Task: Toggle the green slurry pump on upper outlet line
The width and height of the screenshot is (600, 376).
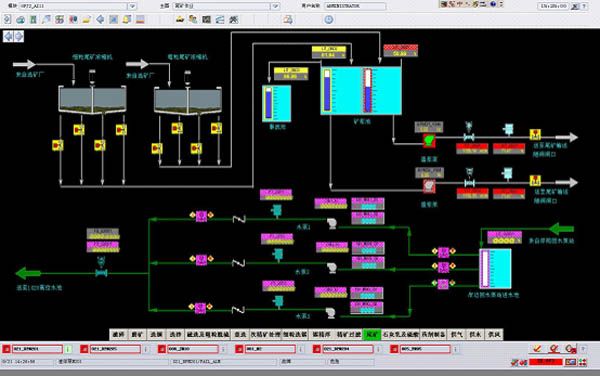Action: point(429,141)
